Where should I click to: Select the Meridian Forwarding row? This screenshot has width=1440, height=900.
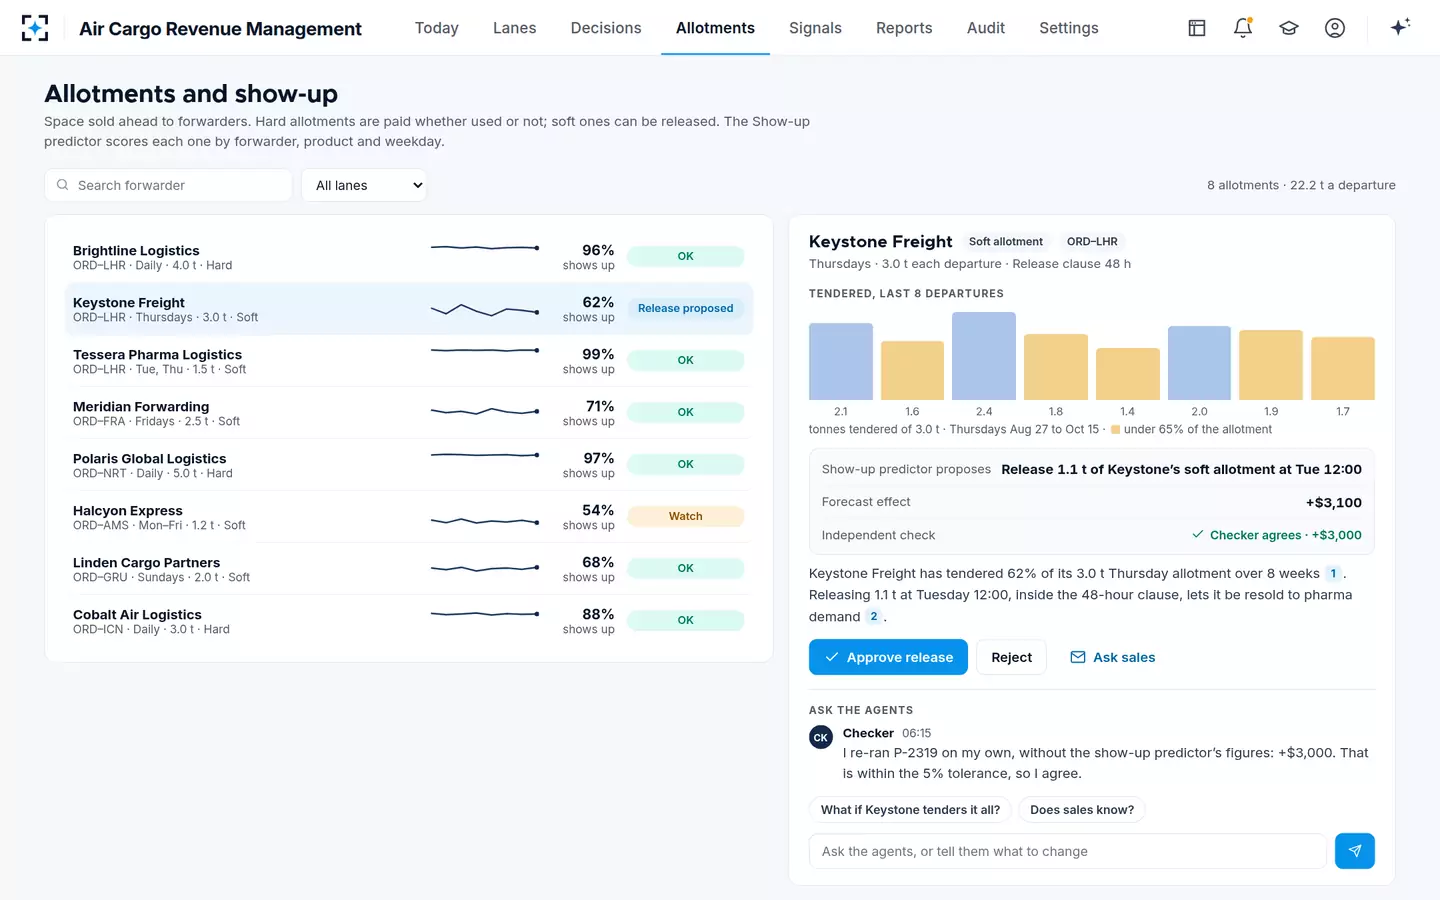coord(409,413)
